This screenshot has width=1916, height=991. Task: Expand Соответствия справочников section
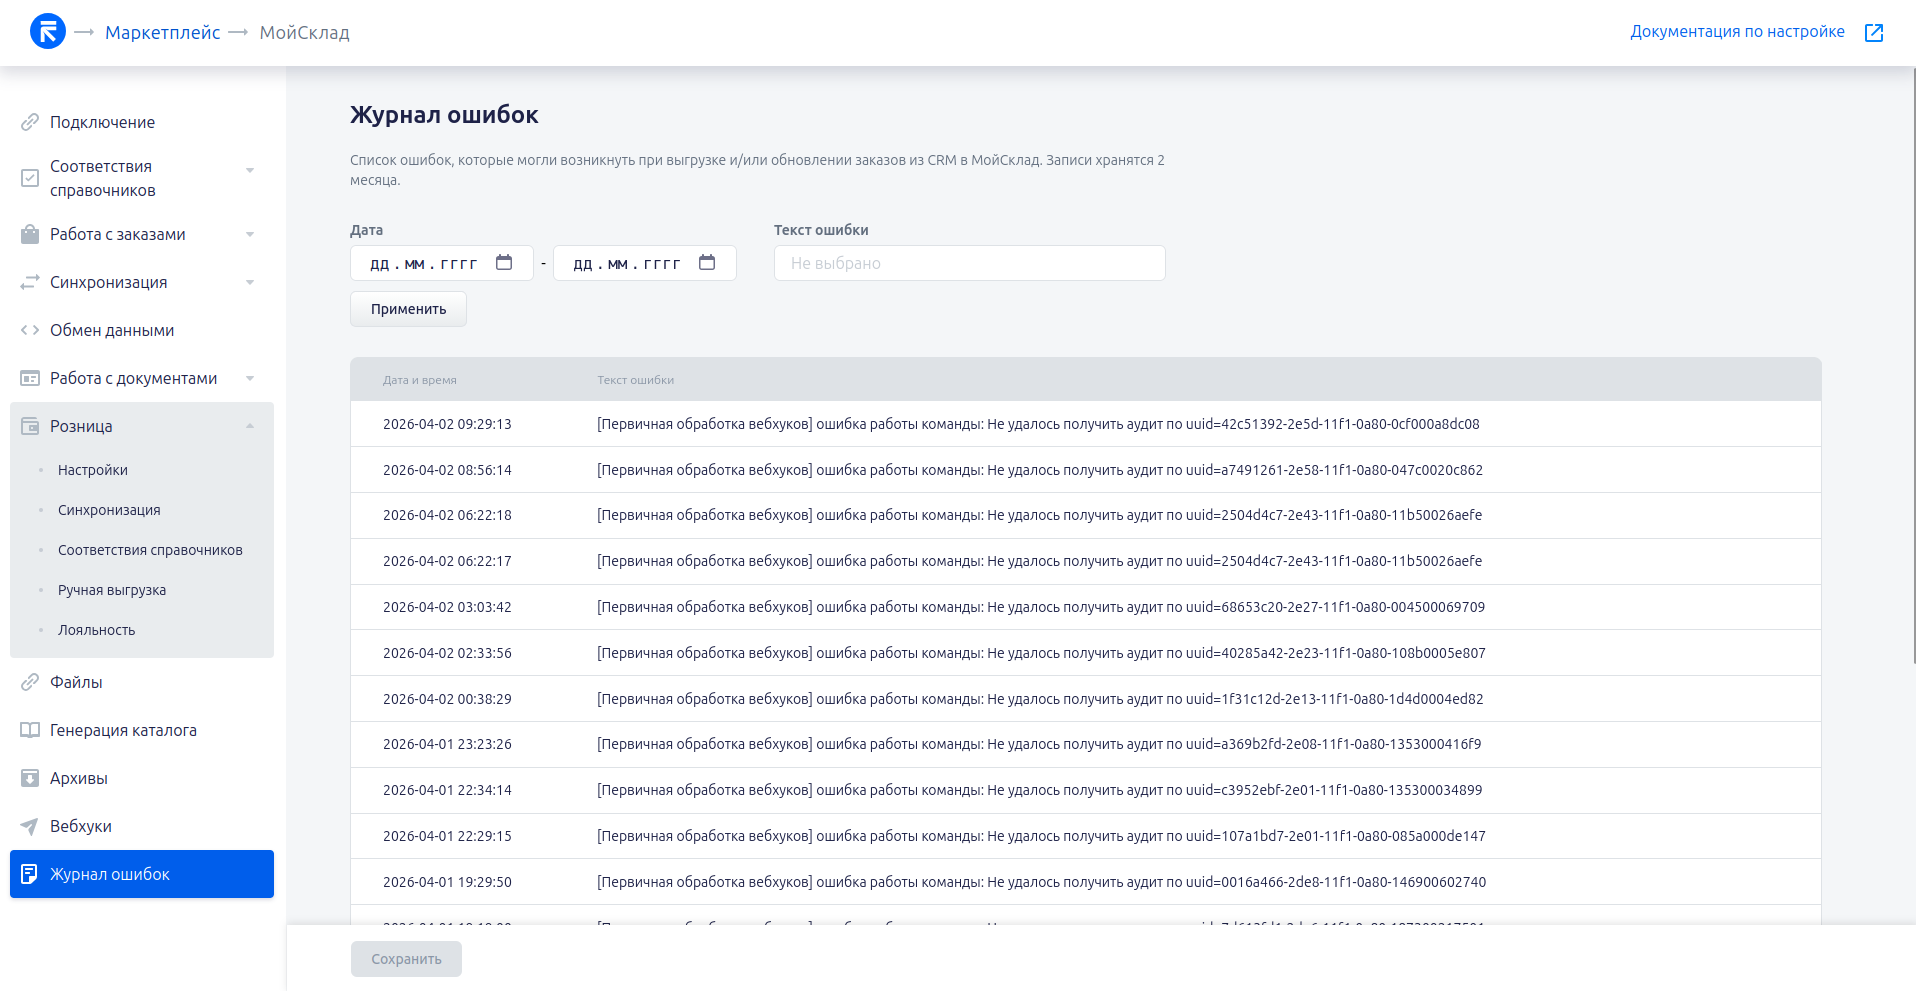[250, 170]
